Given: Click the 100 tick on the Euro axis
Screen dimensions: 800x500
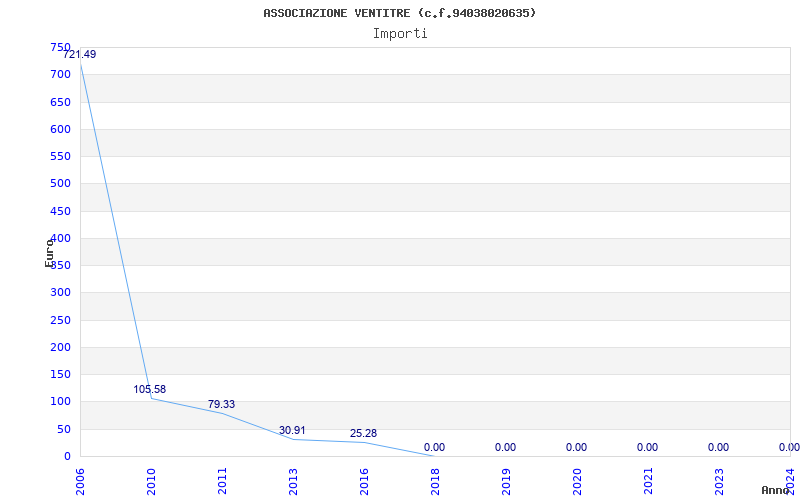Looking at the screenshot, I should [x=60, y=402].
